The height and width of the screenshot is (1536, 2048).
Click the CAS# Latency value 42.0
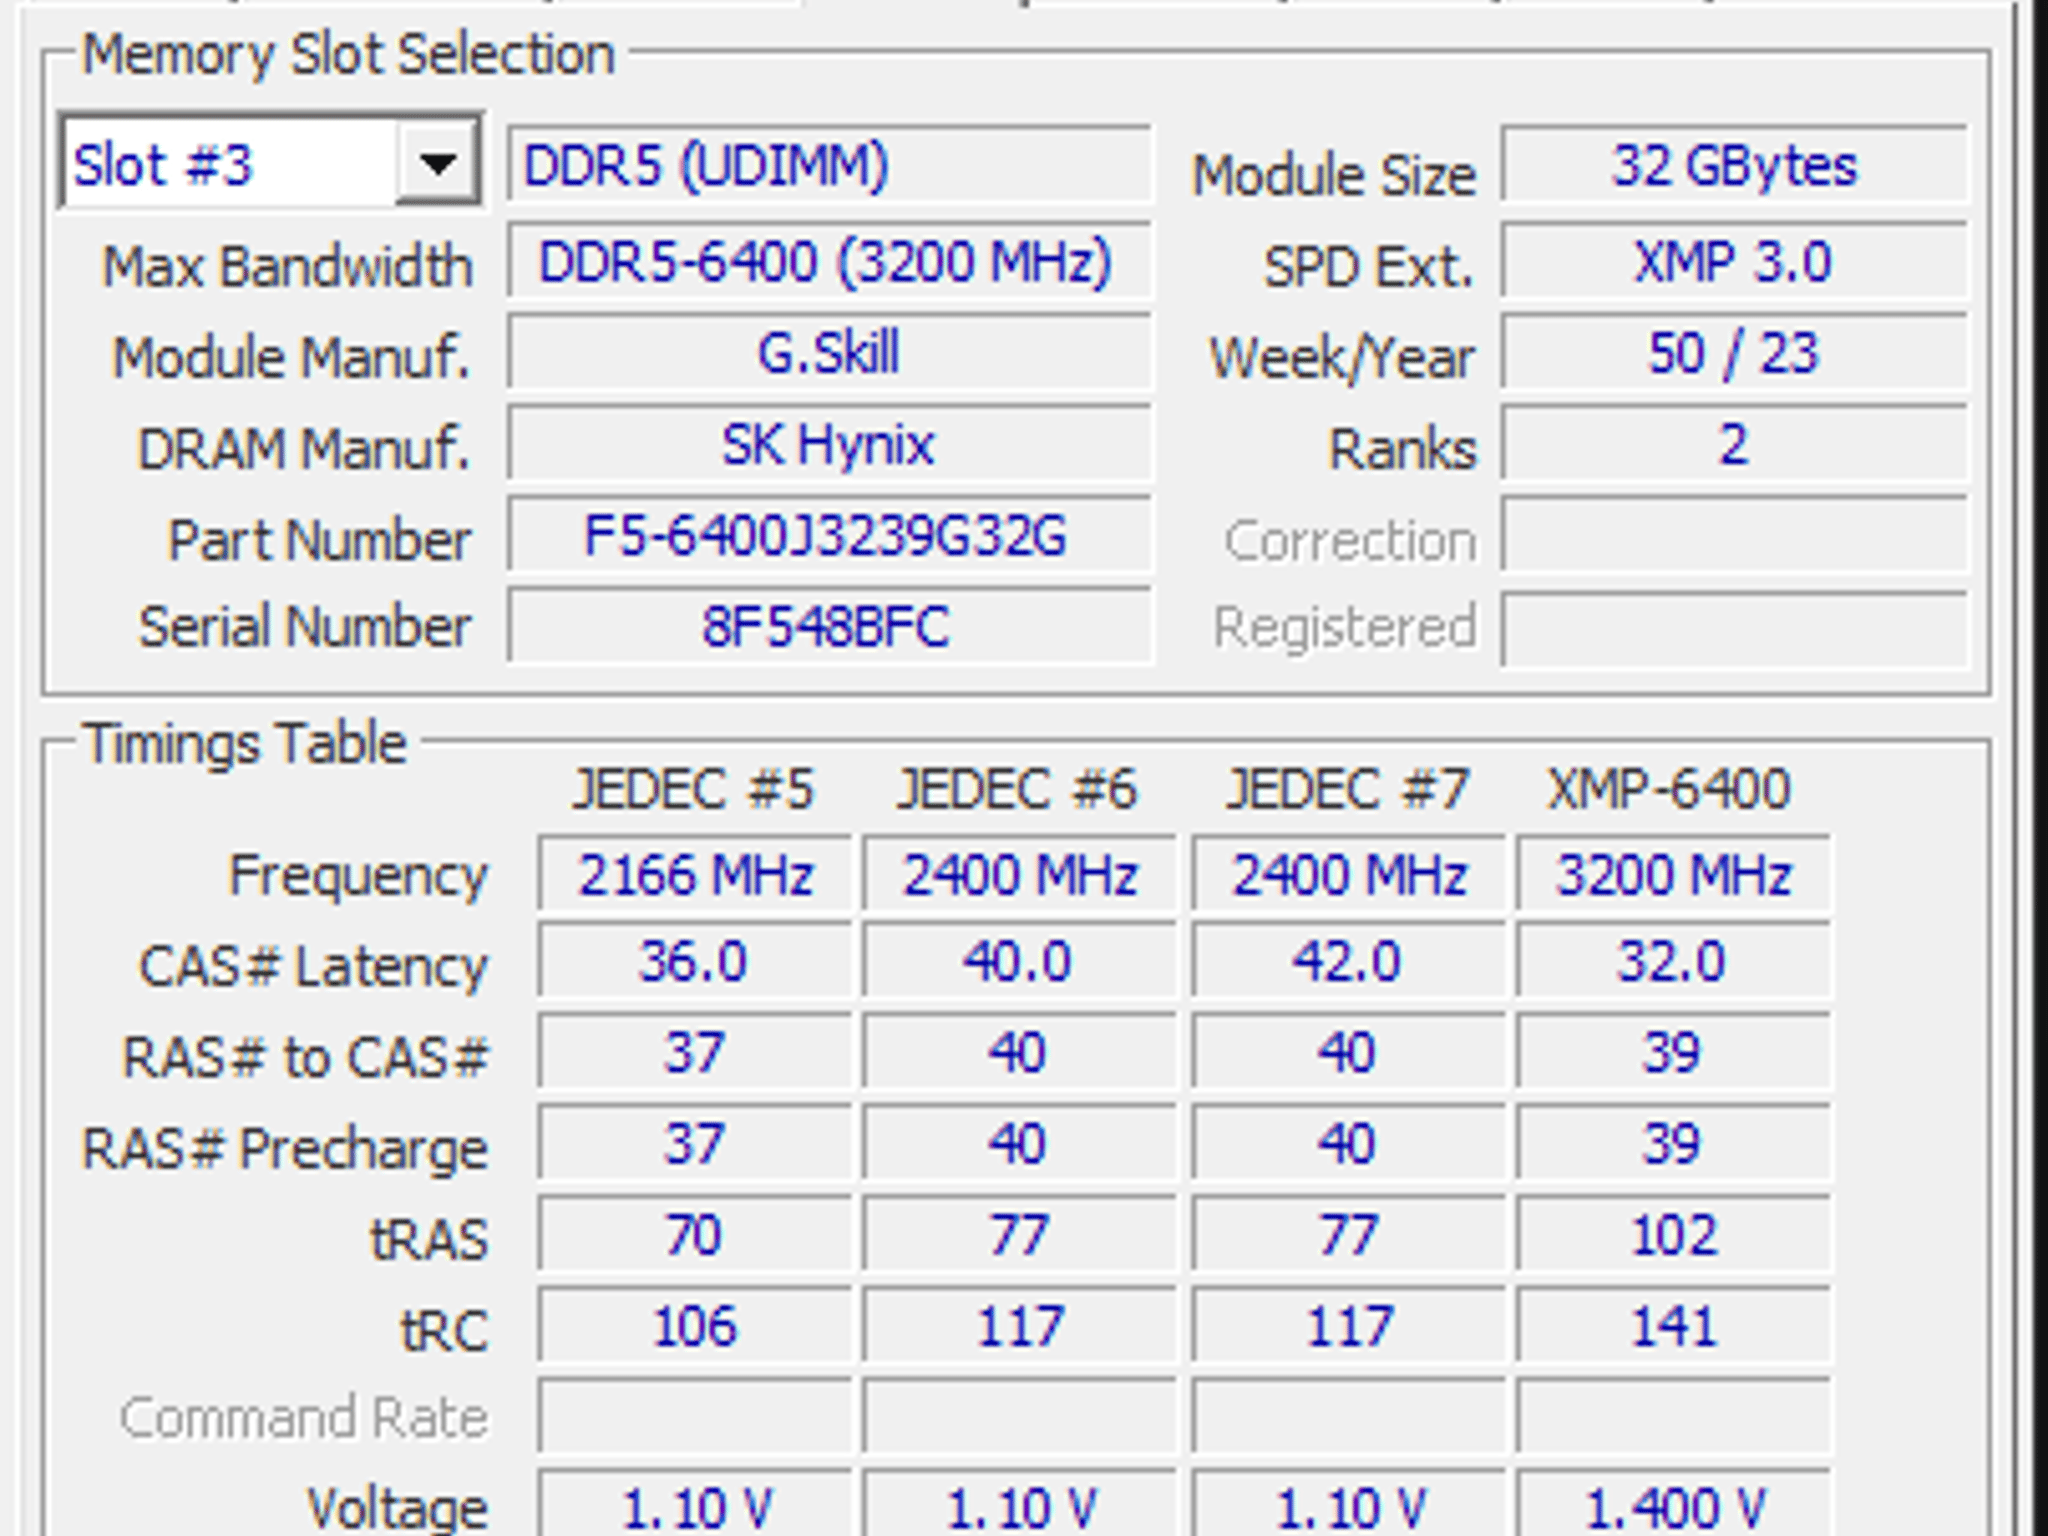coord(1347,961)
